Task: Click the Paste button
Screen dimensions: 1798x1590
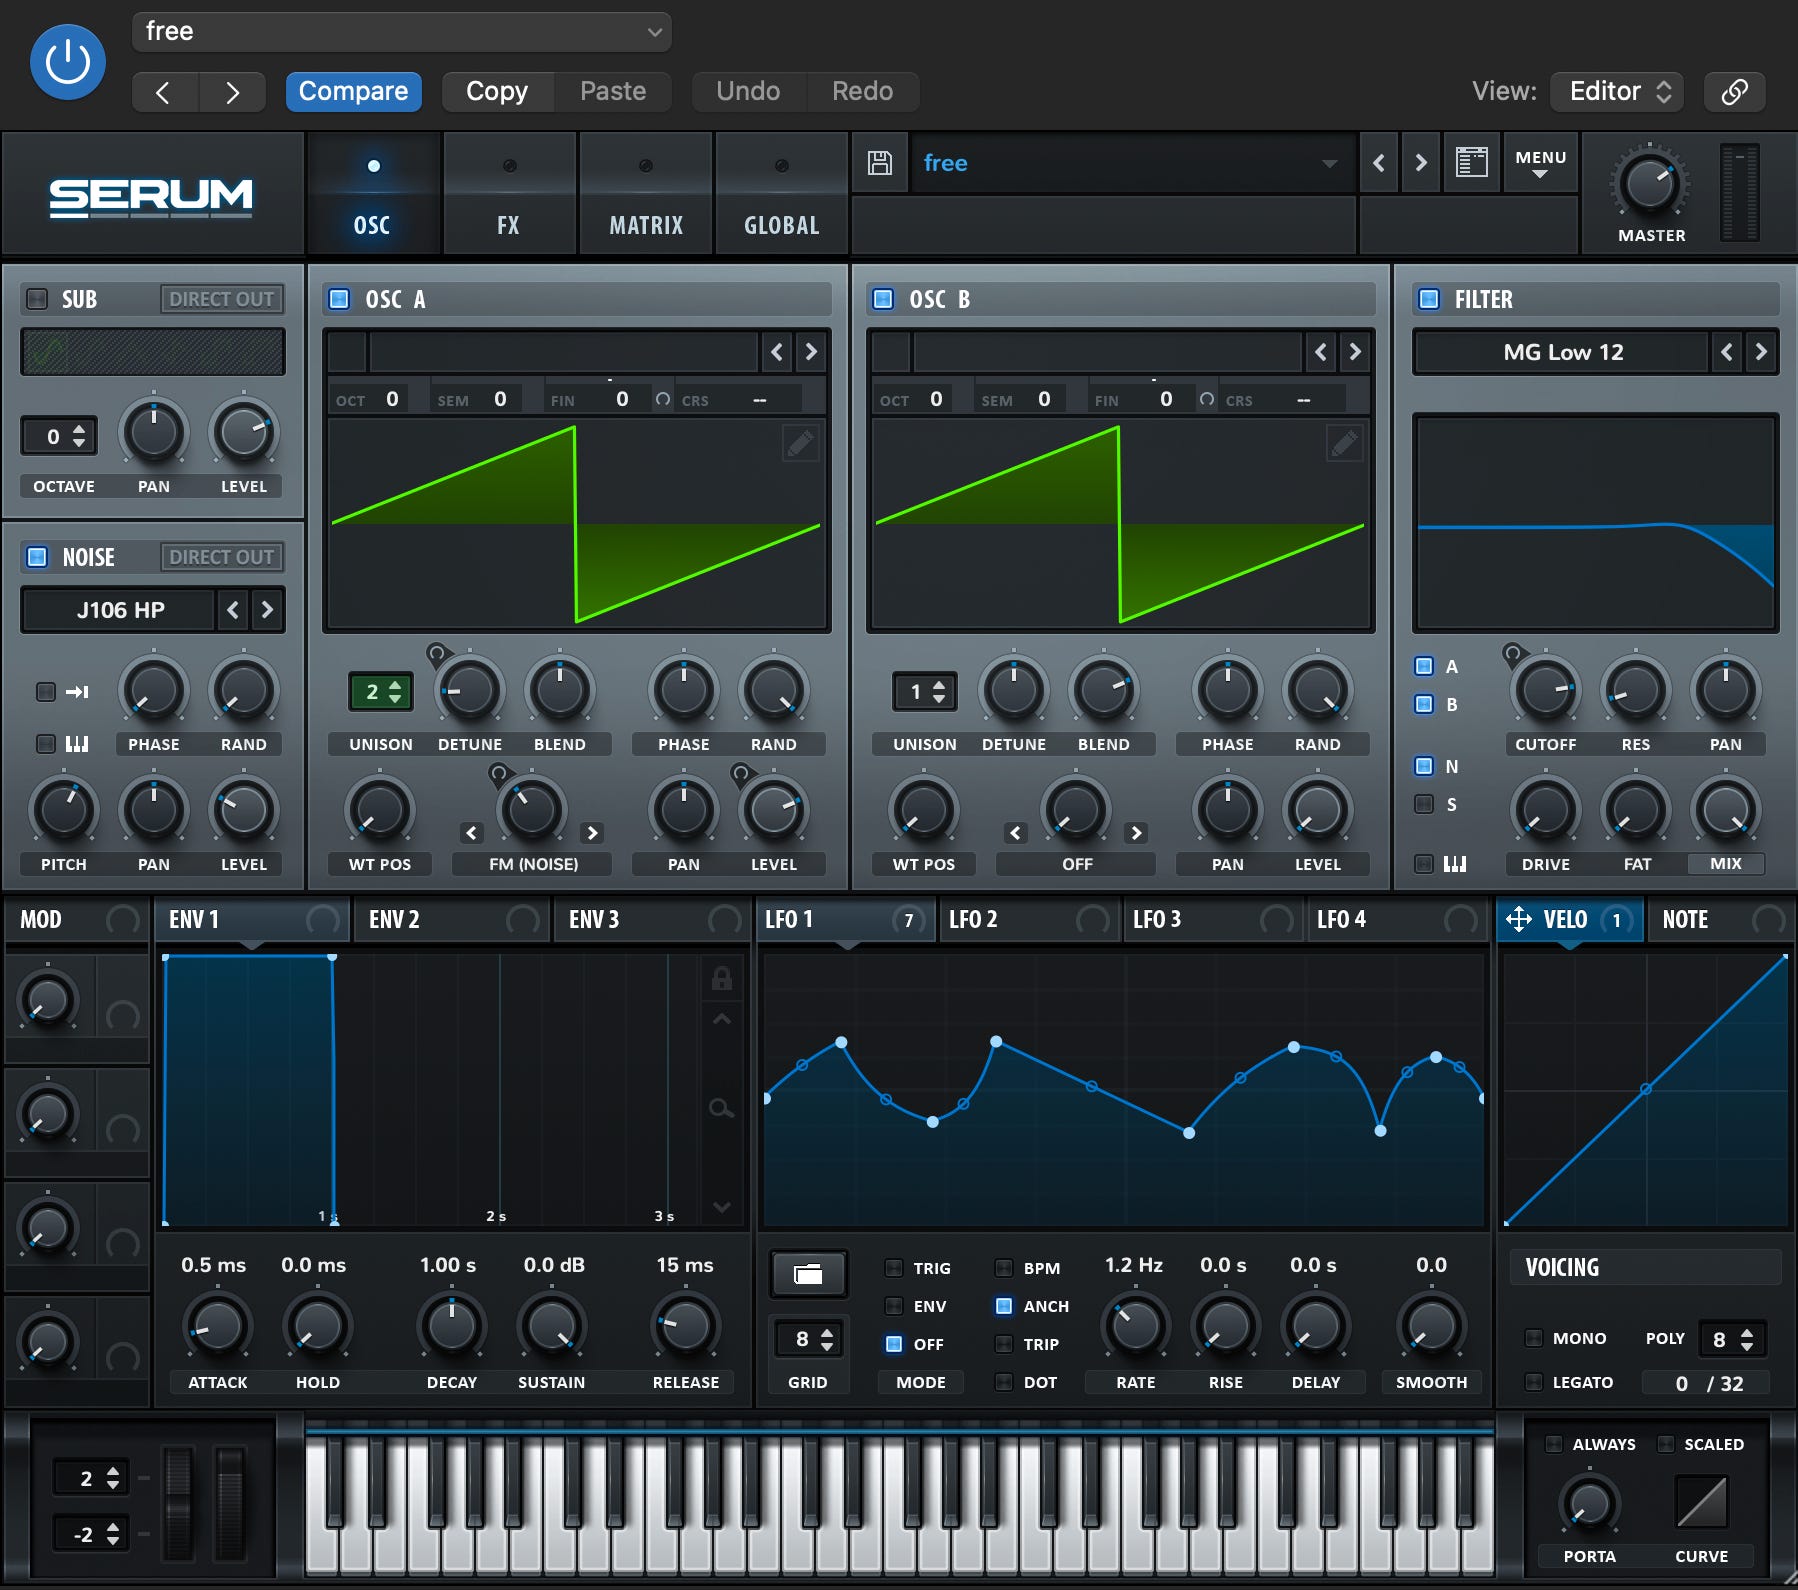Action: pos(613,92)
